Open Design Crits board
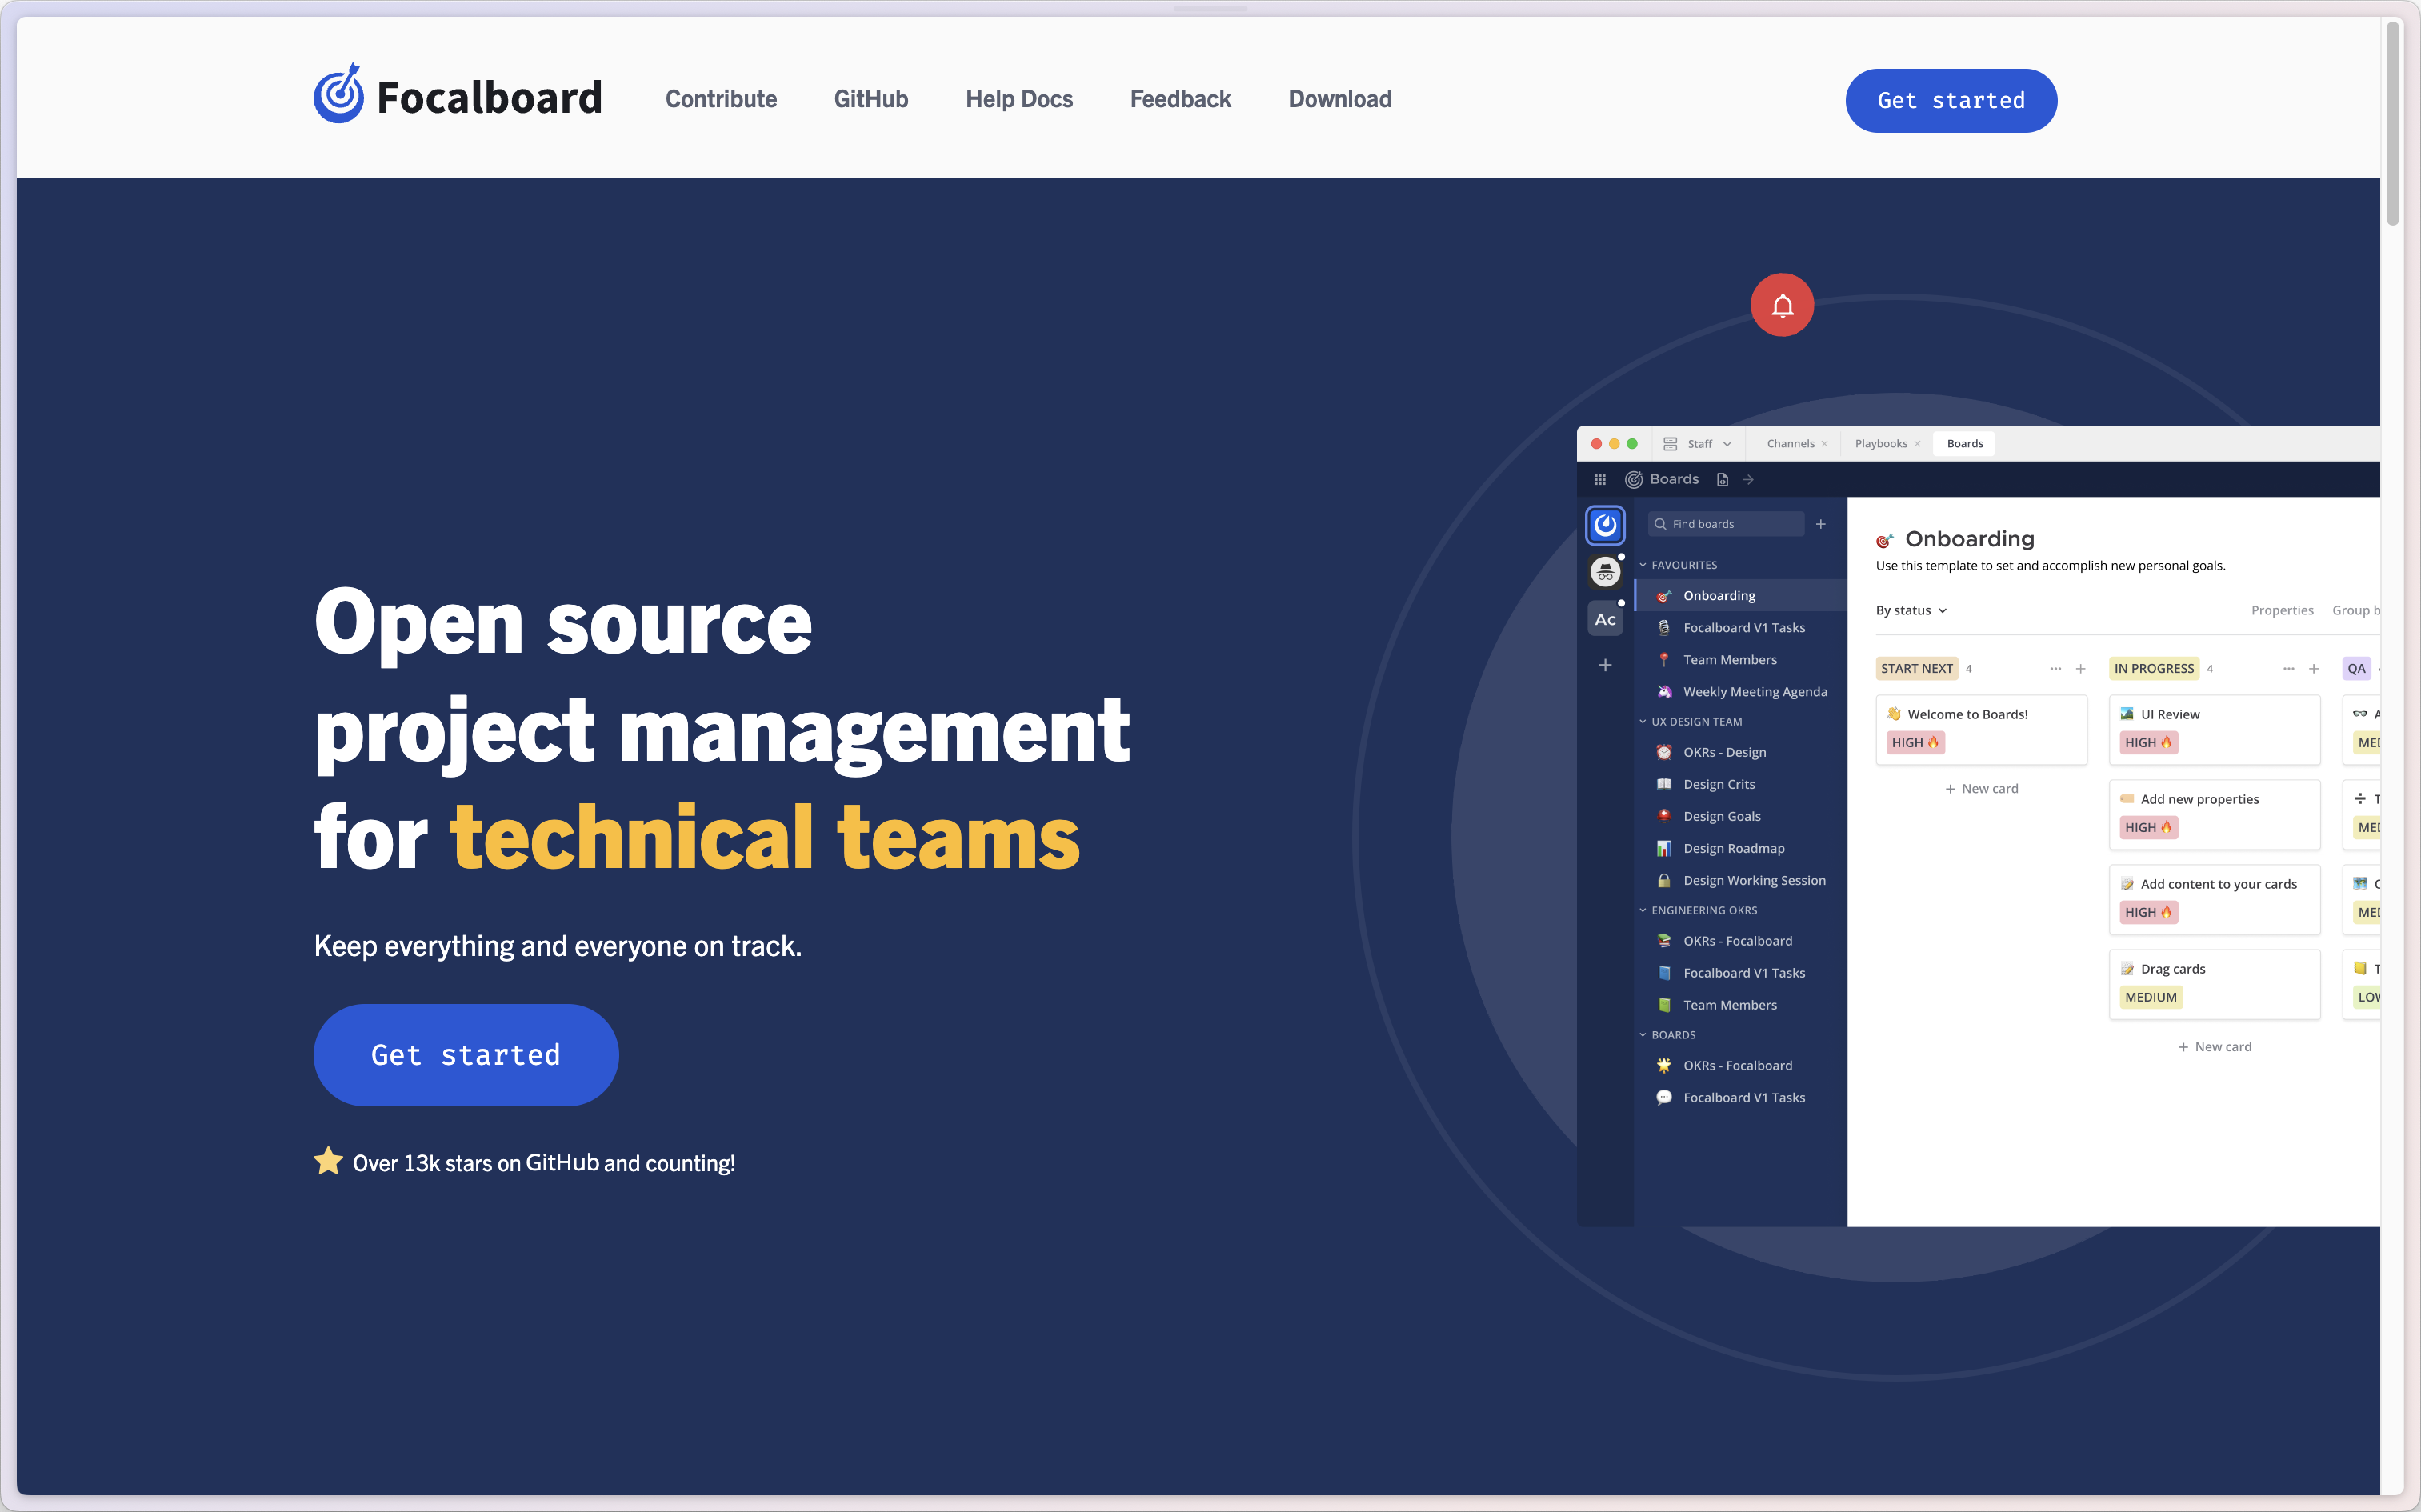 tap(1740, 784)
